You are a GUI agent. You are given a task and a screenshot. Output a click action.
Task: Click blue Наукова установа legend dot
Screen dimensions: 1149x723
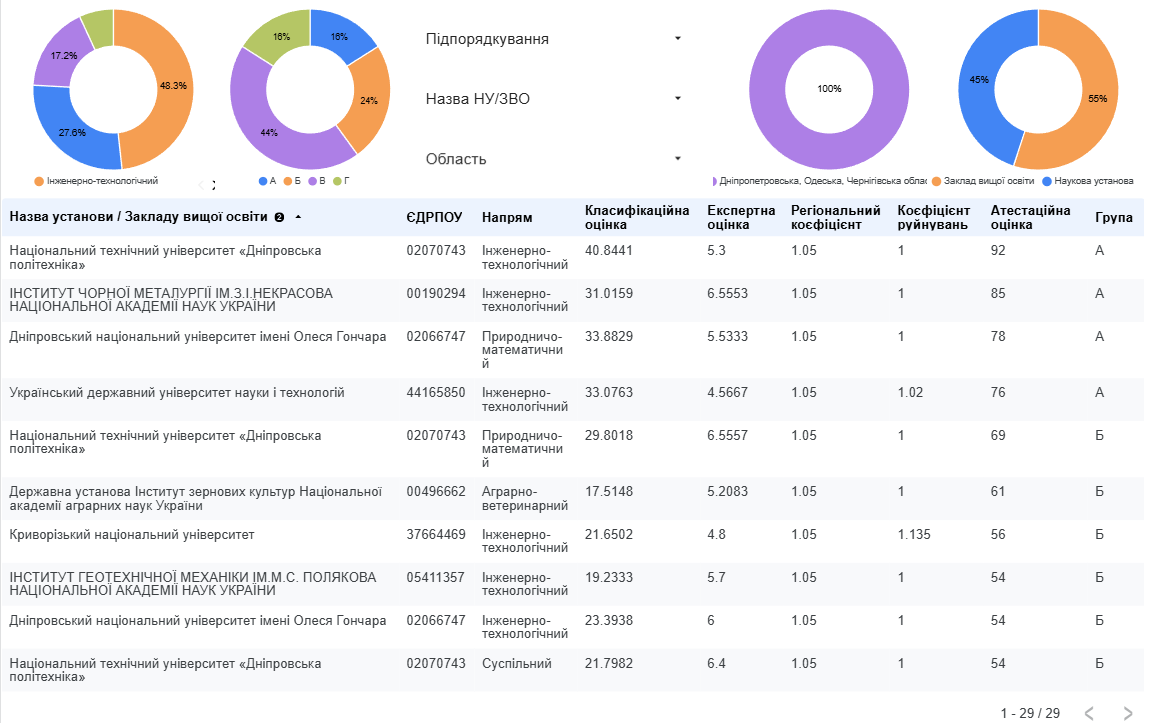click(x=1047, y=181)
